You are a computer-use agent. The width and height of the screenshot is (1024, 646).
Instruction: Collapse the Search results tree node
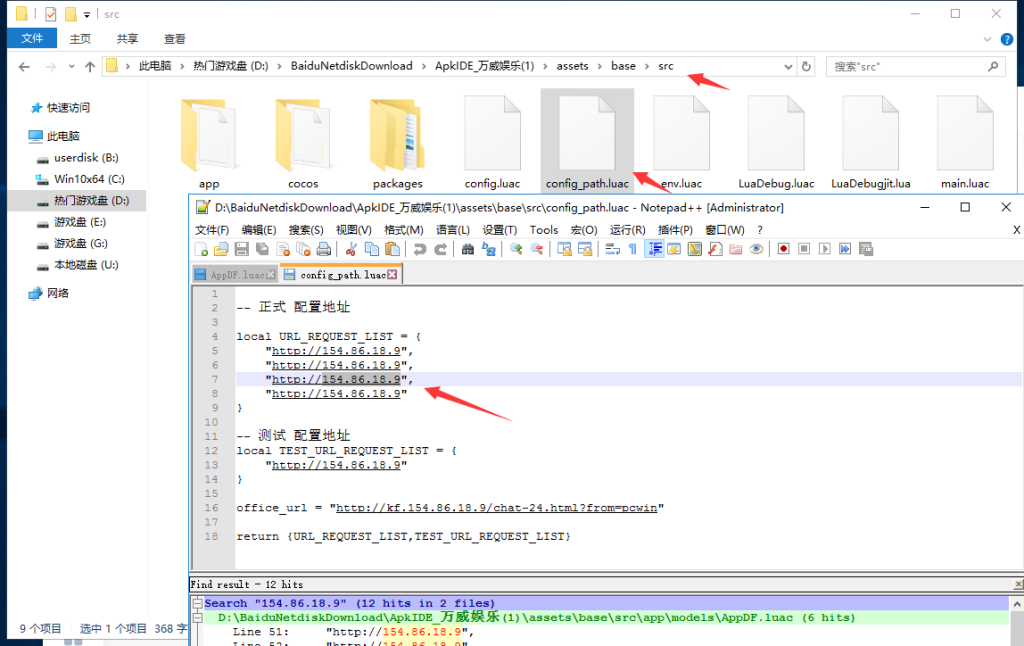[x=197, y=603]
